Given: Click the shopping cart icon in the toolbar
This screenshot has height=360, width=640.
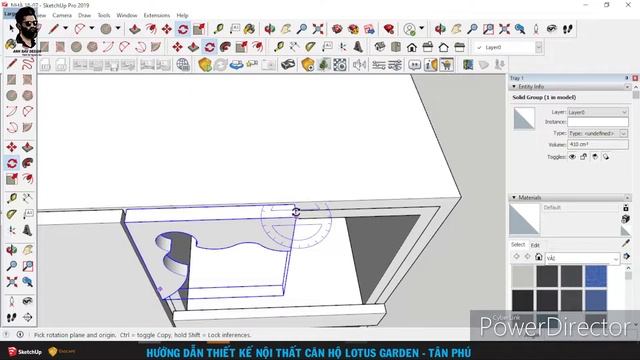Looking at the screenshot, I should [447, 64].
